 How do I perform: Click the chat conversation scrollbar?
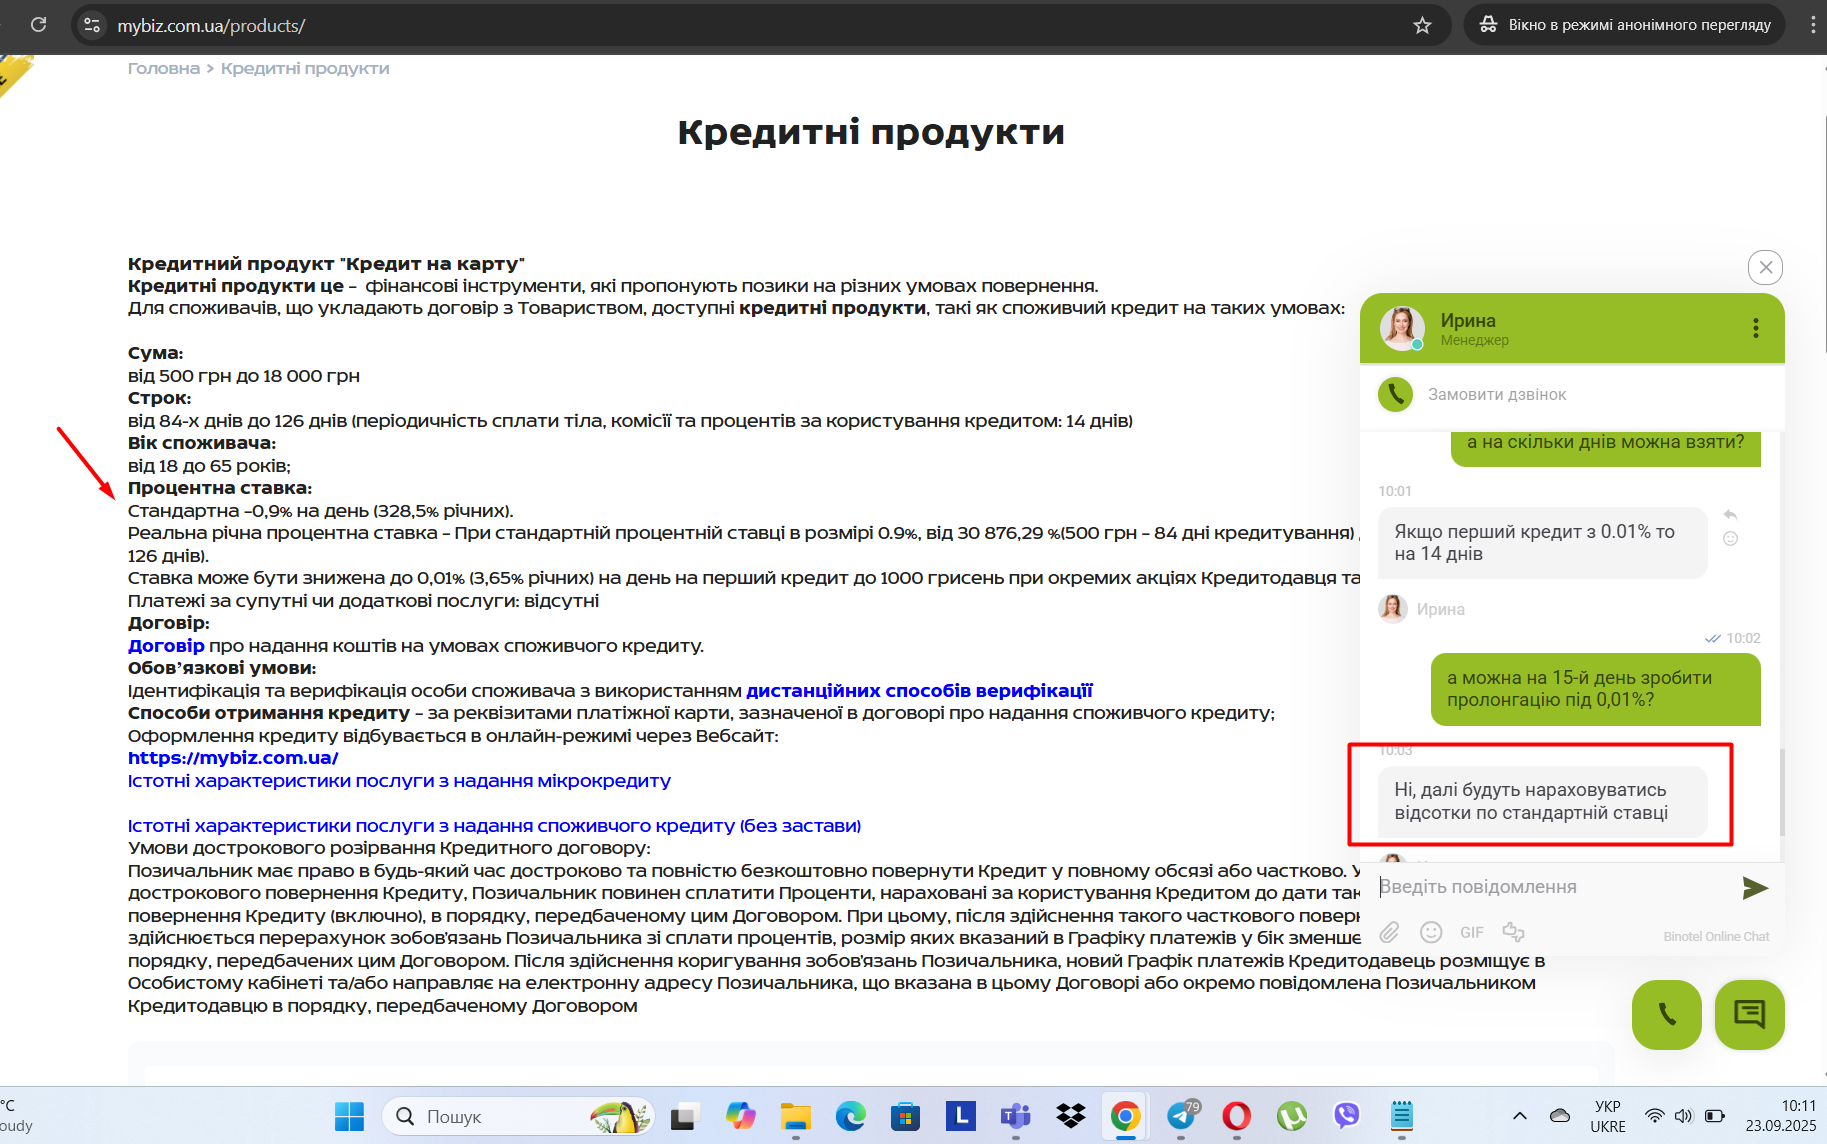(x=1782, y=792)
